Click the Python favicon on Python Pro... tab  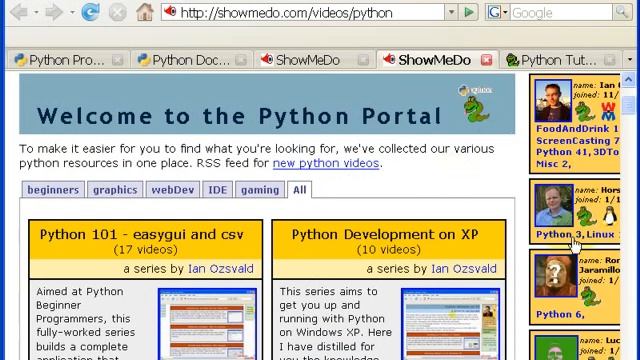(20, 60)
